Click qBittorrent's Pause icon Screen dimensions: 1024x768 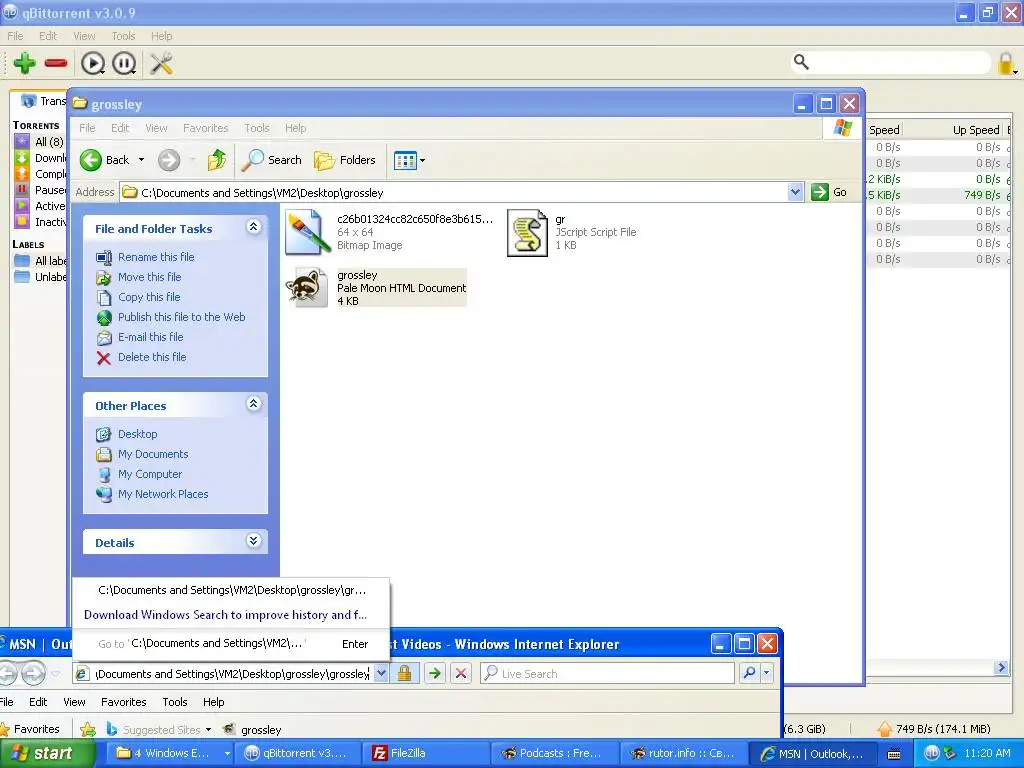pyautogui.click(x=124, y=63)
